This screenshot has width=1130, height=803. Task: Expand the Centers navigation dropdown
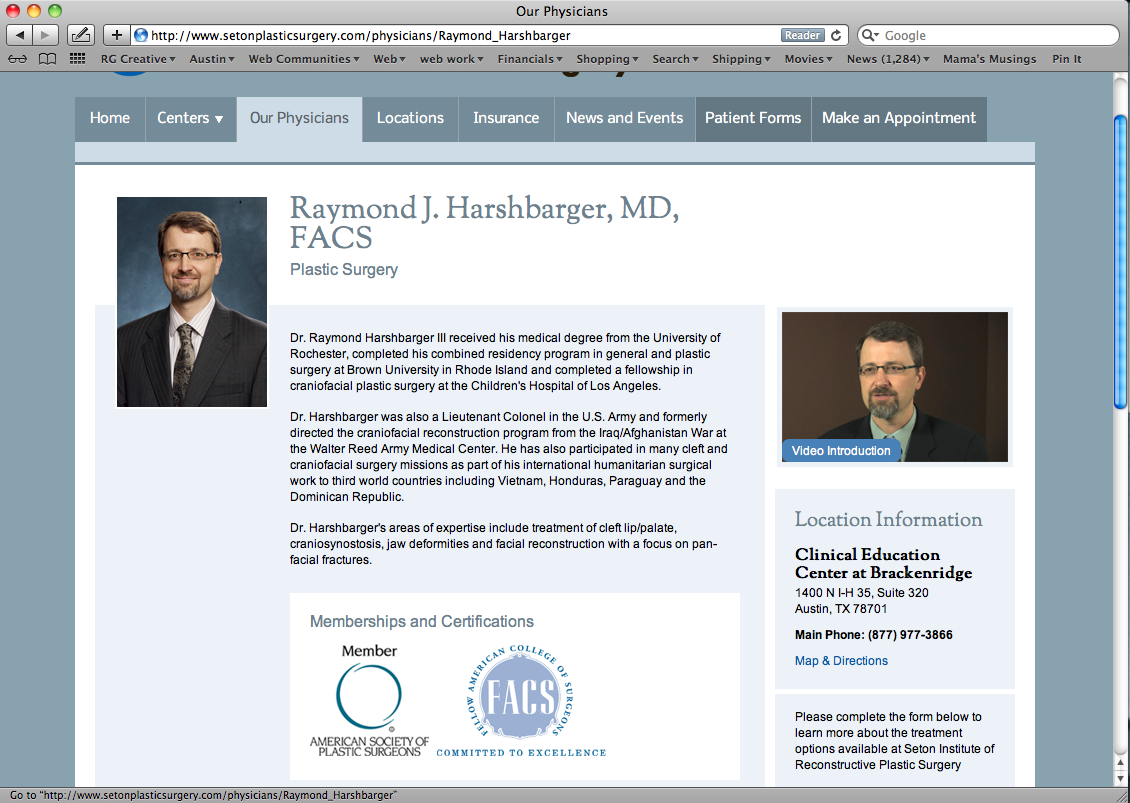point(190,118)
